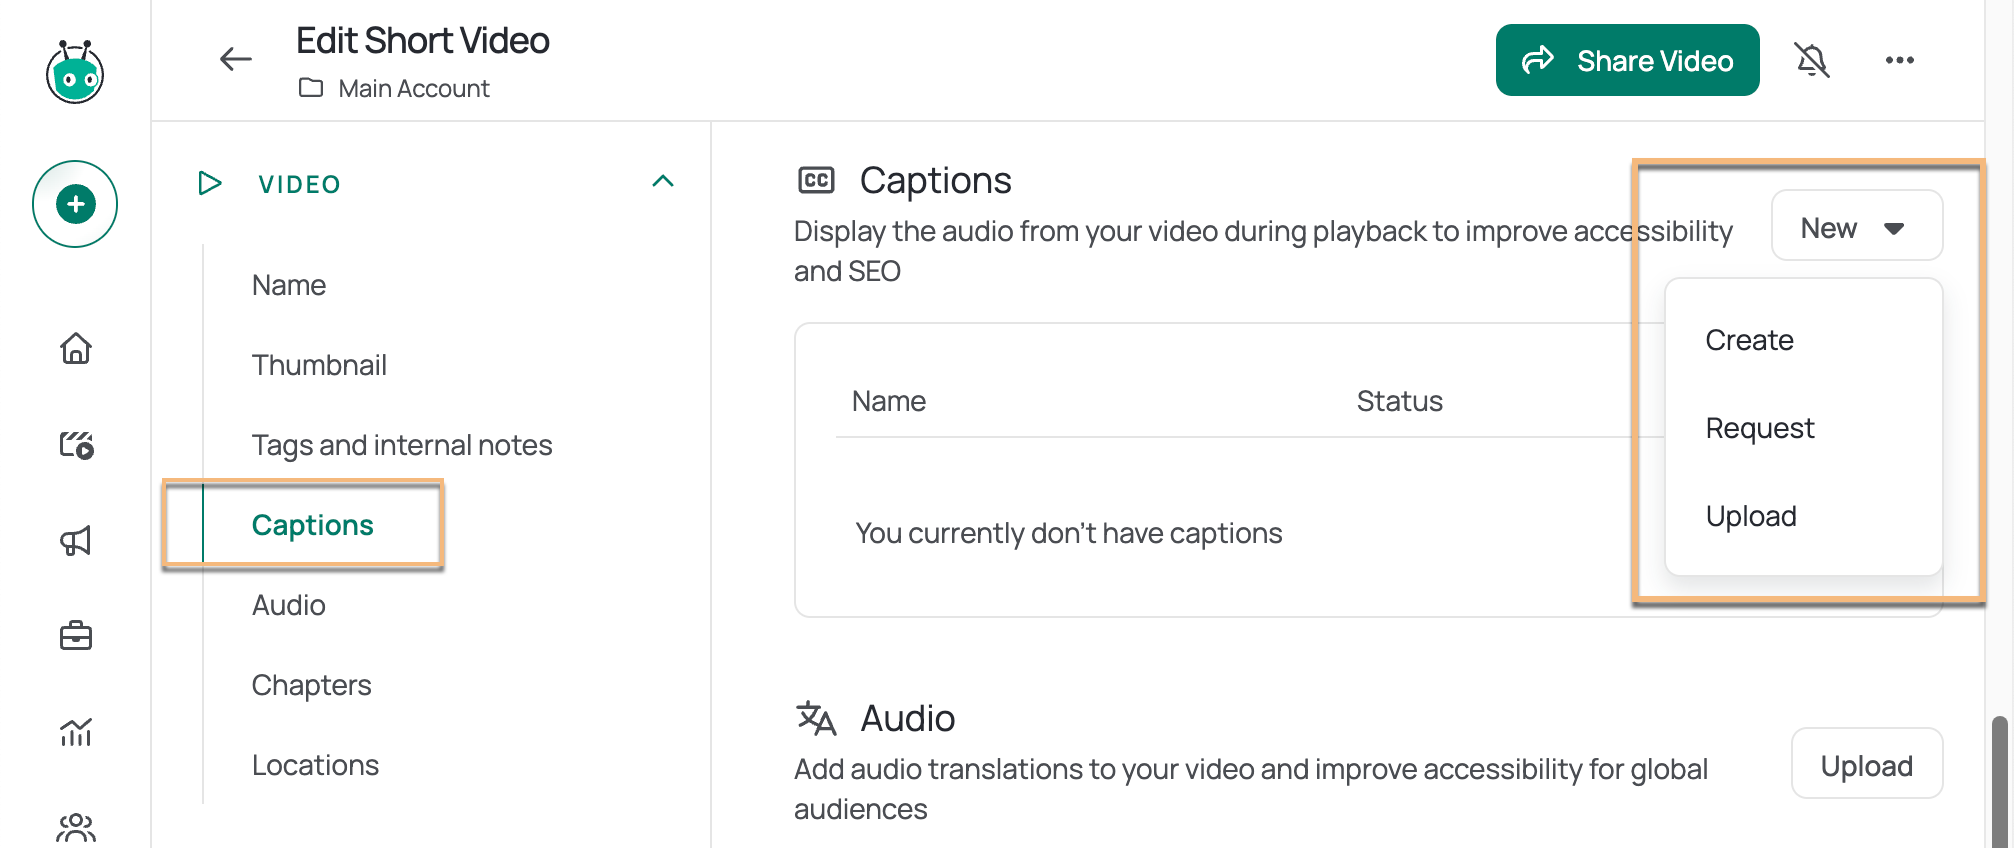Open the analytics chart icon in sidebar
Screen dimensions: 2014x848
[x=76, y=732]
